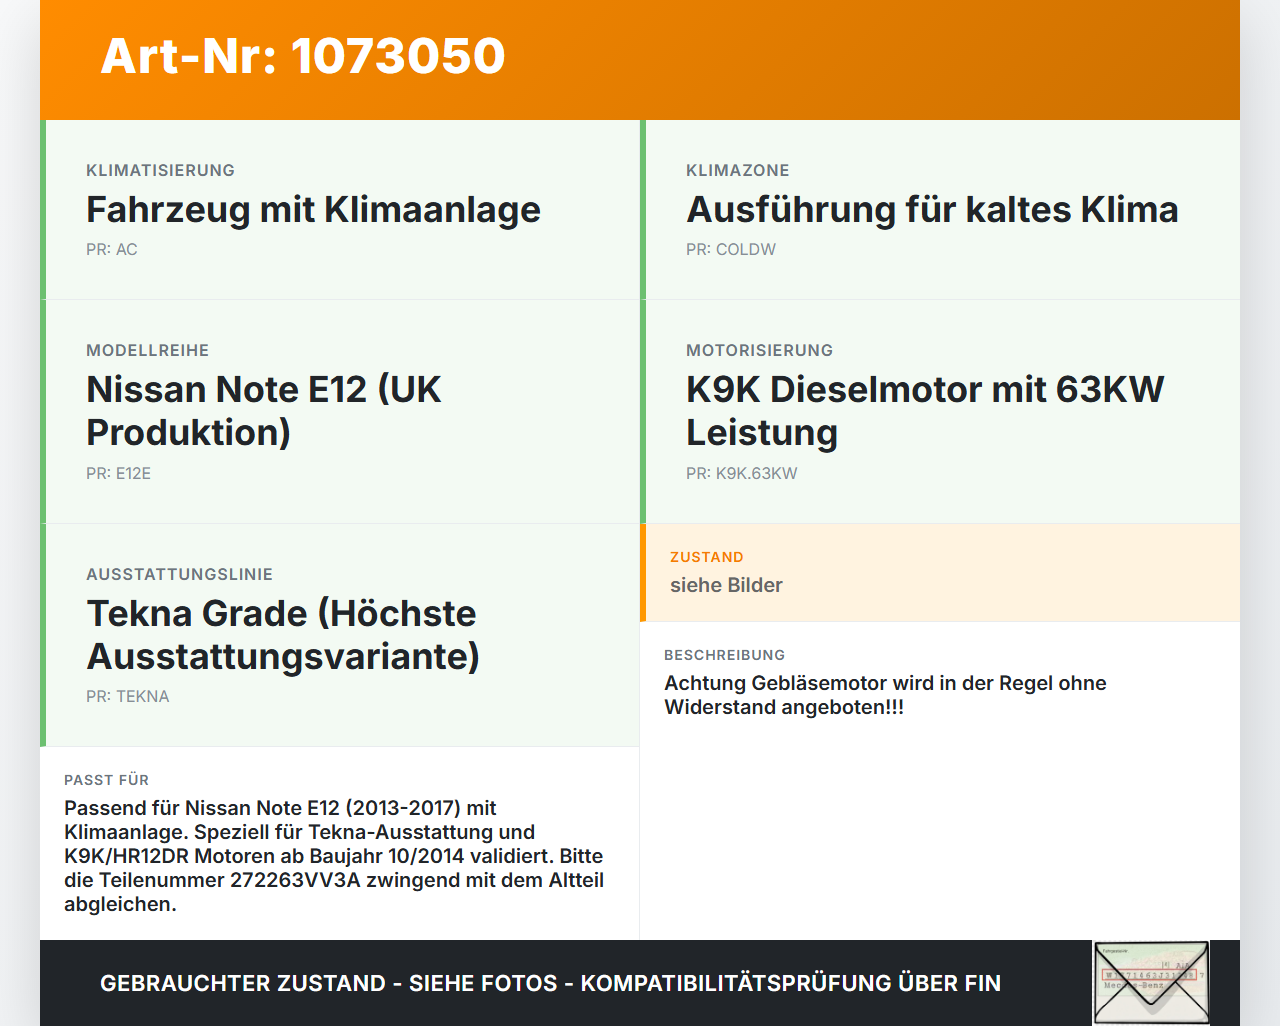Click the 'siehe Bilder' condition text

point(726,585)
